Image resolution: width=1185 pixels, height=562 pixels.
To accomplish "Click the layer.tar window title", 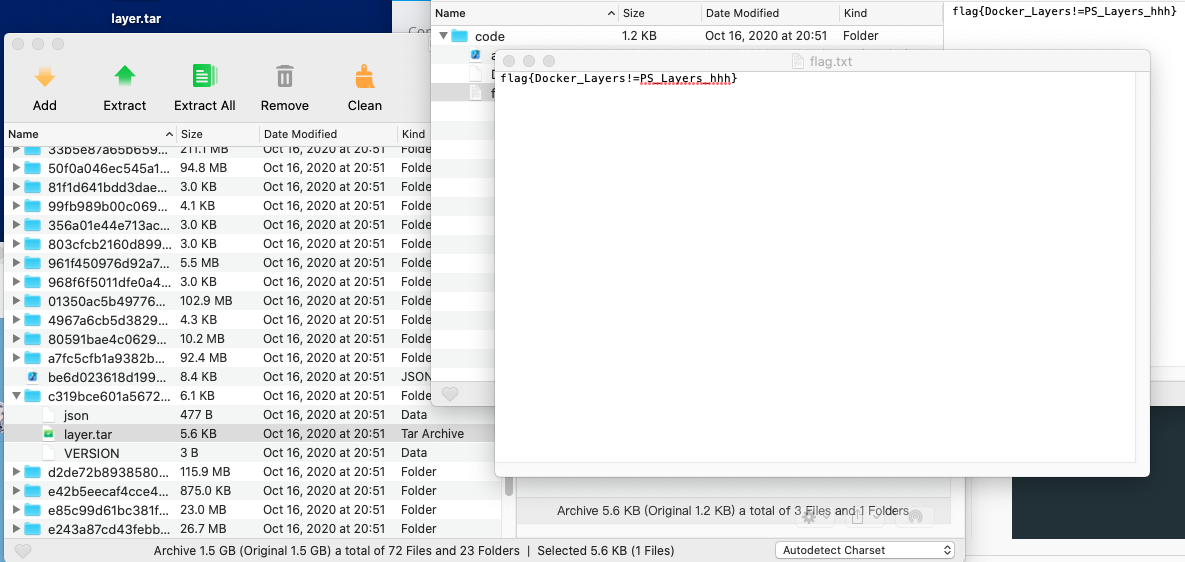I will [136, 20].
